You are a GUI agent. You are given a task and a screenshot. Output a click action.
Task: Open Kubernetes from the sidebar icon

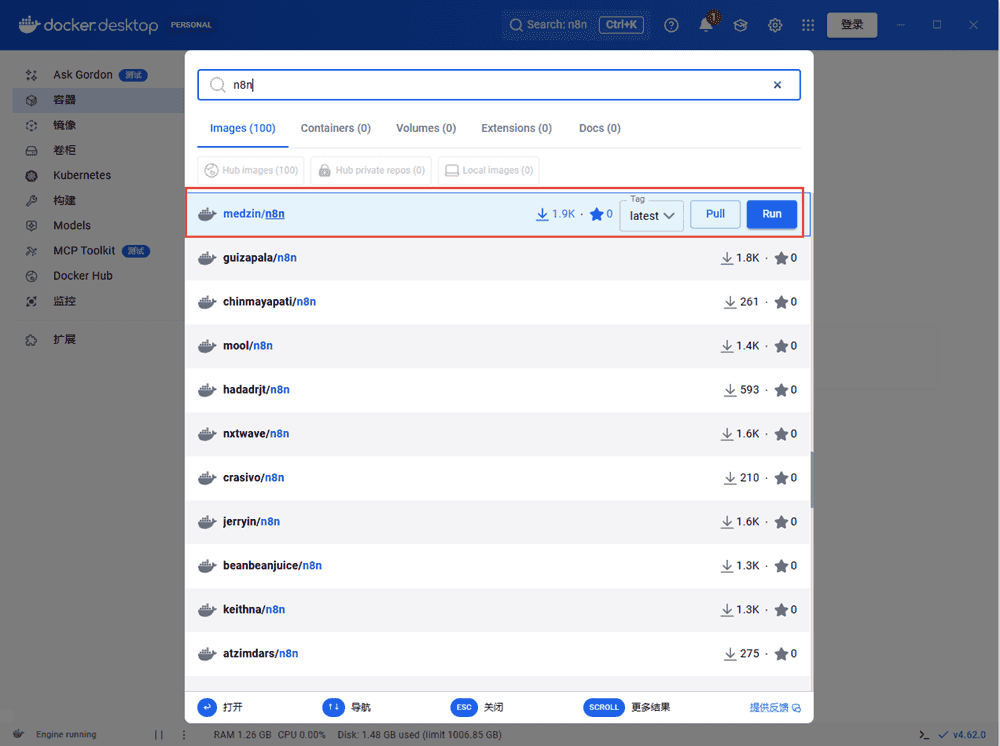32,175
